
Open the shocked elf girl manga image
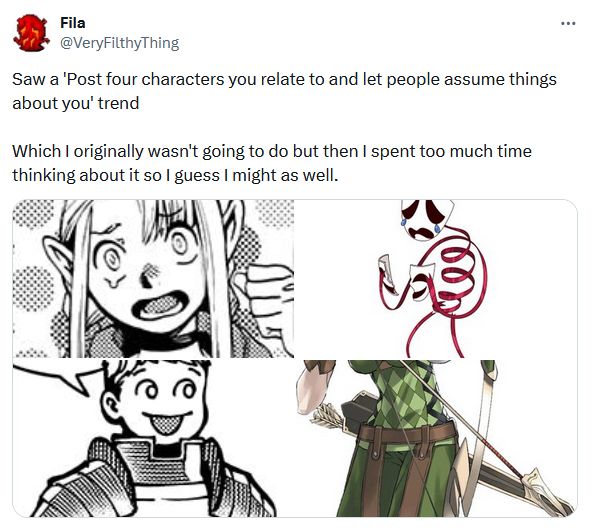[x=153, y=278]
